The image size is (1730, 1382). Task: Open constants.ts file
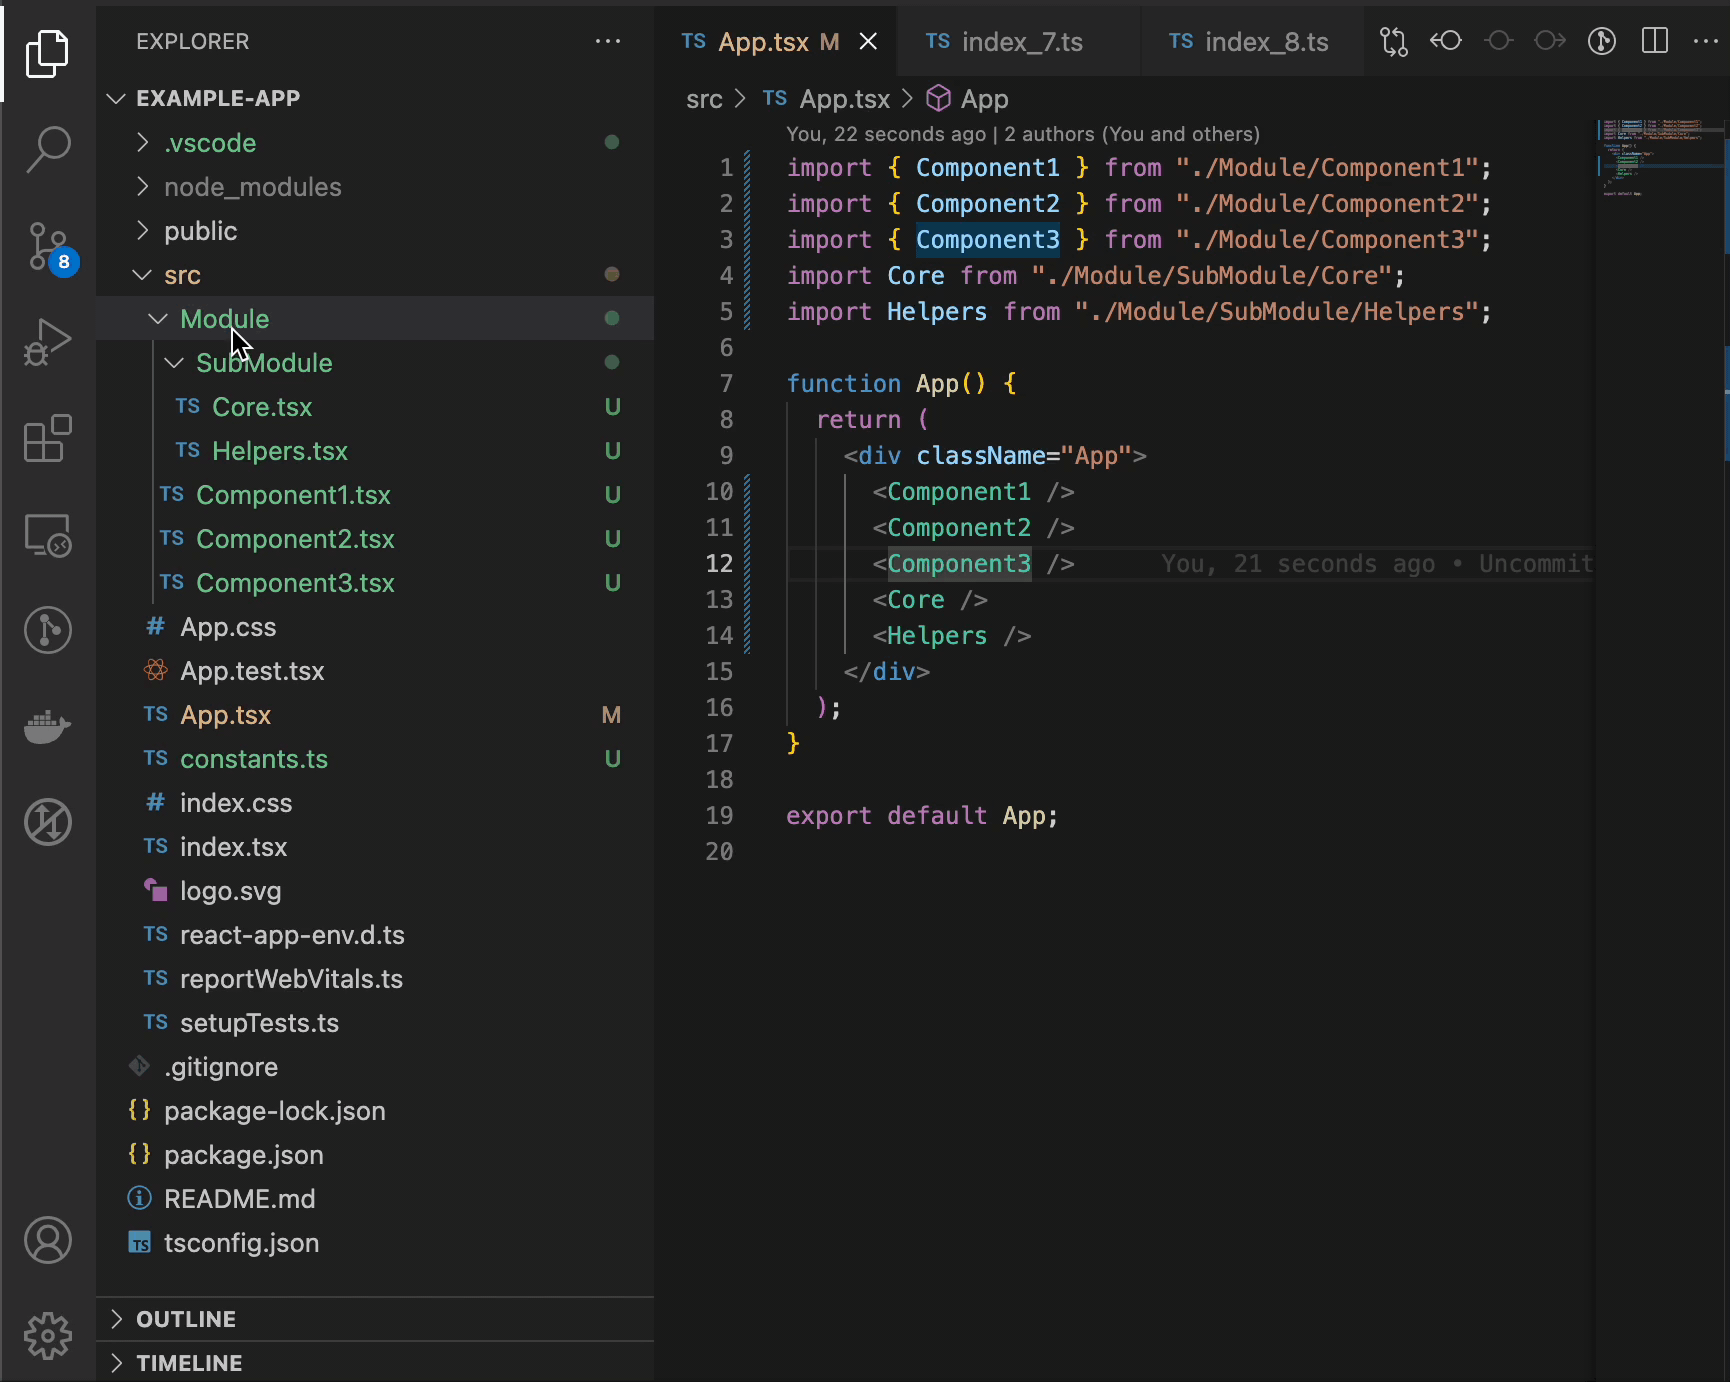point(375,758)
